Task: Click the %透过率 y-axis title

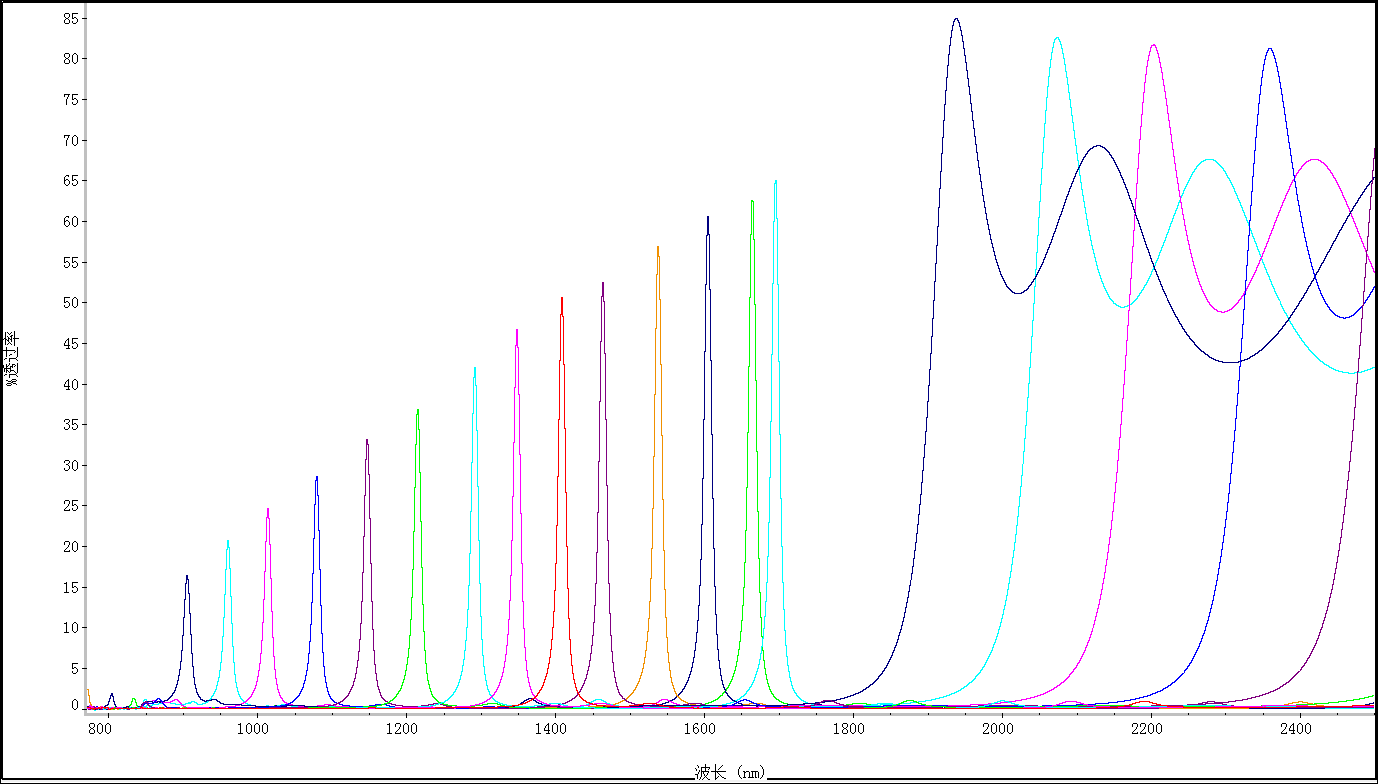Action: click(x=12, y=358)
